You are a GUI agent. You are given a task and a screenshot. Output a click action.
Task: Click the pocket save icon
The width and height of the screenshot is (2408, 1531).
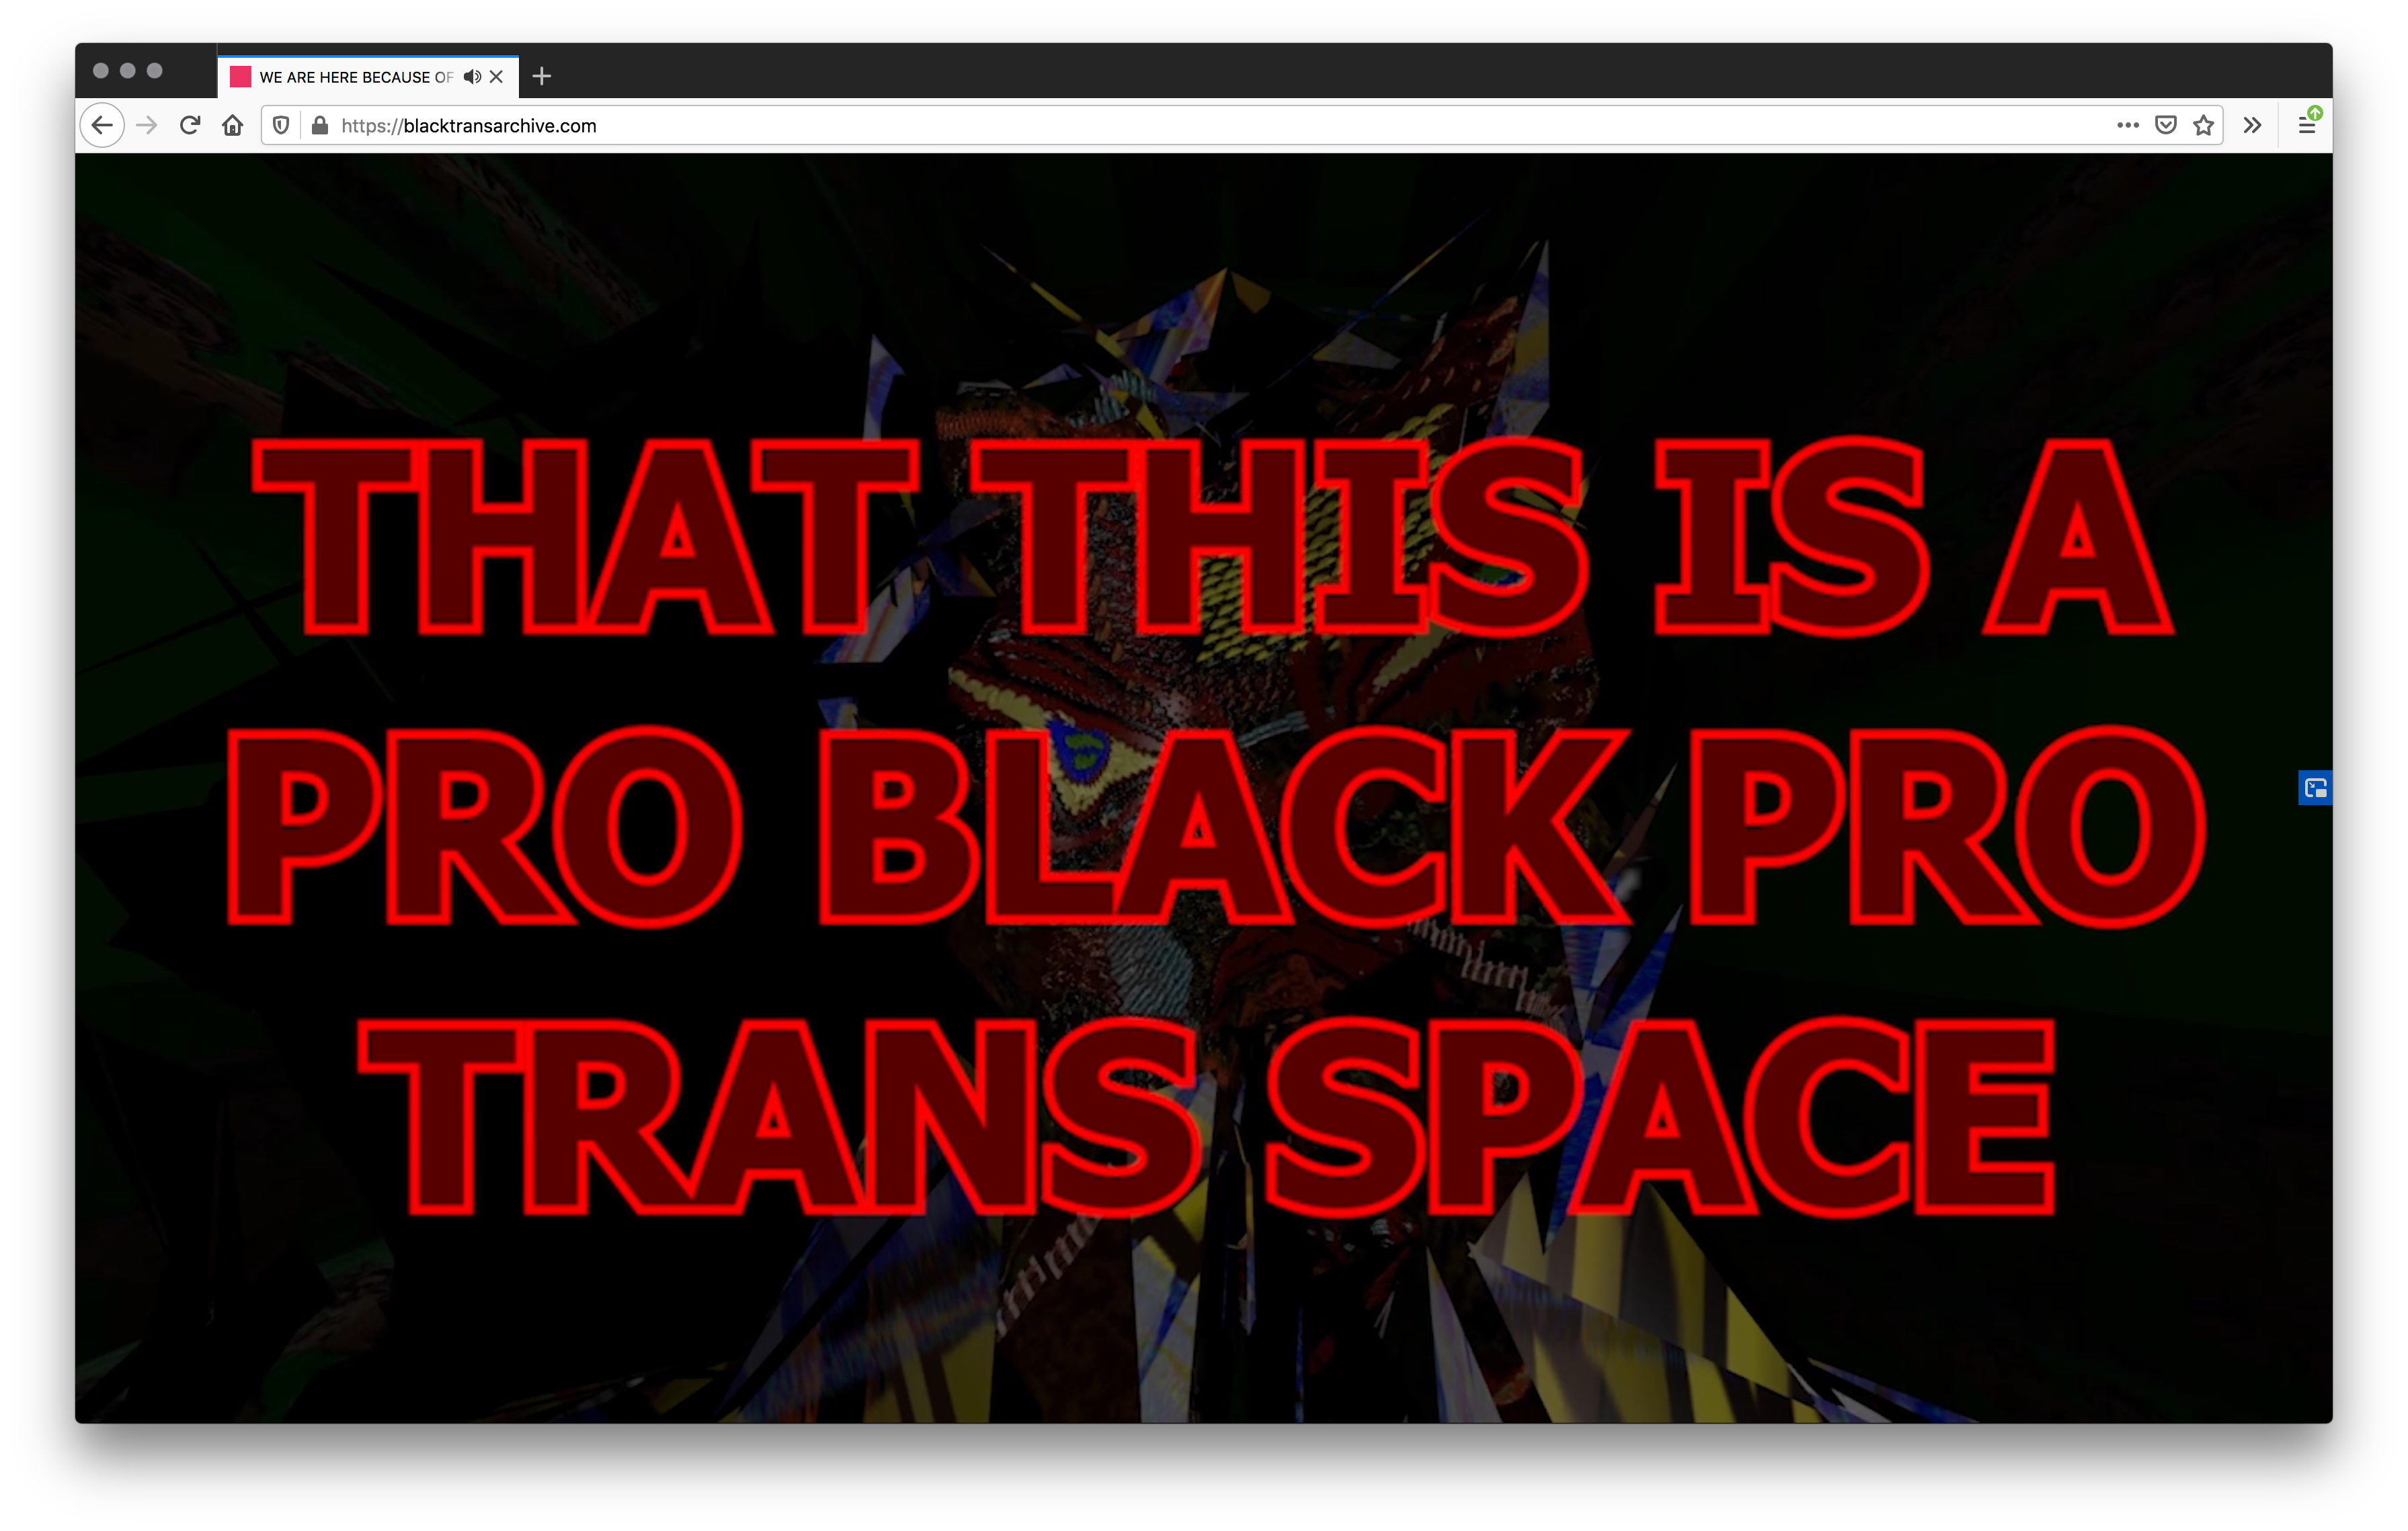point(2162,124)
